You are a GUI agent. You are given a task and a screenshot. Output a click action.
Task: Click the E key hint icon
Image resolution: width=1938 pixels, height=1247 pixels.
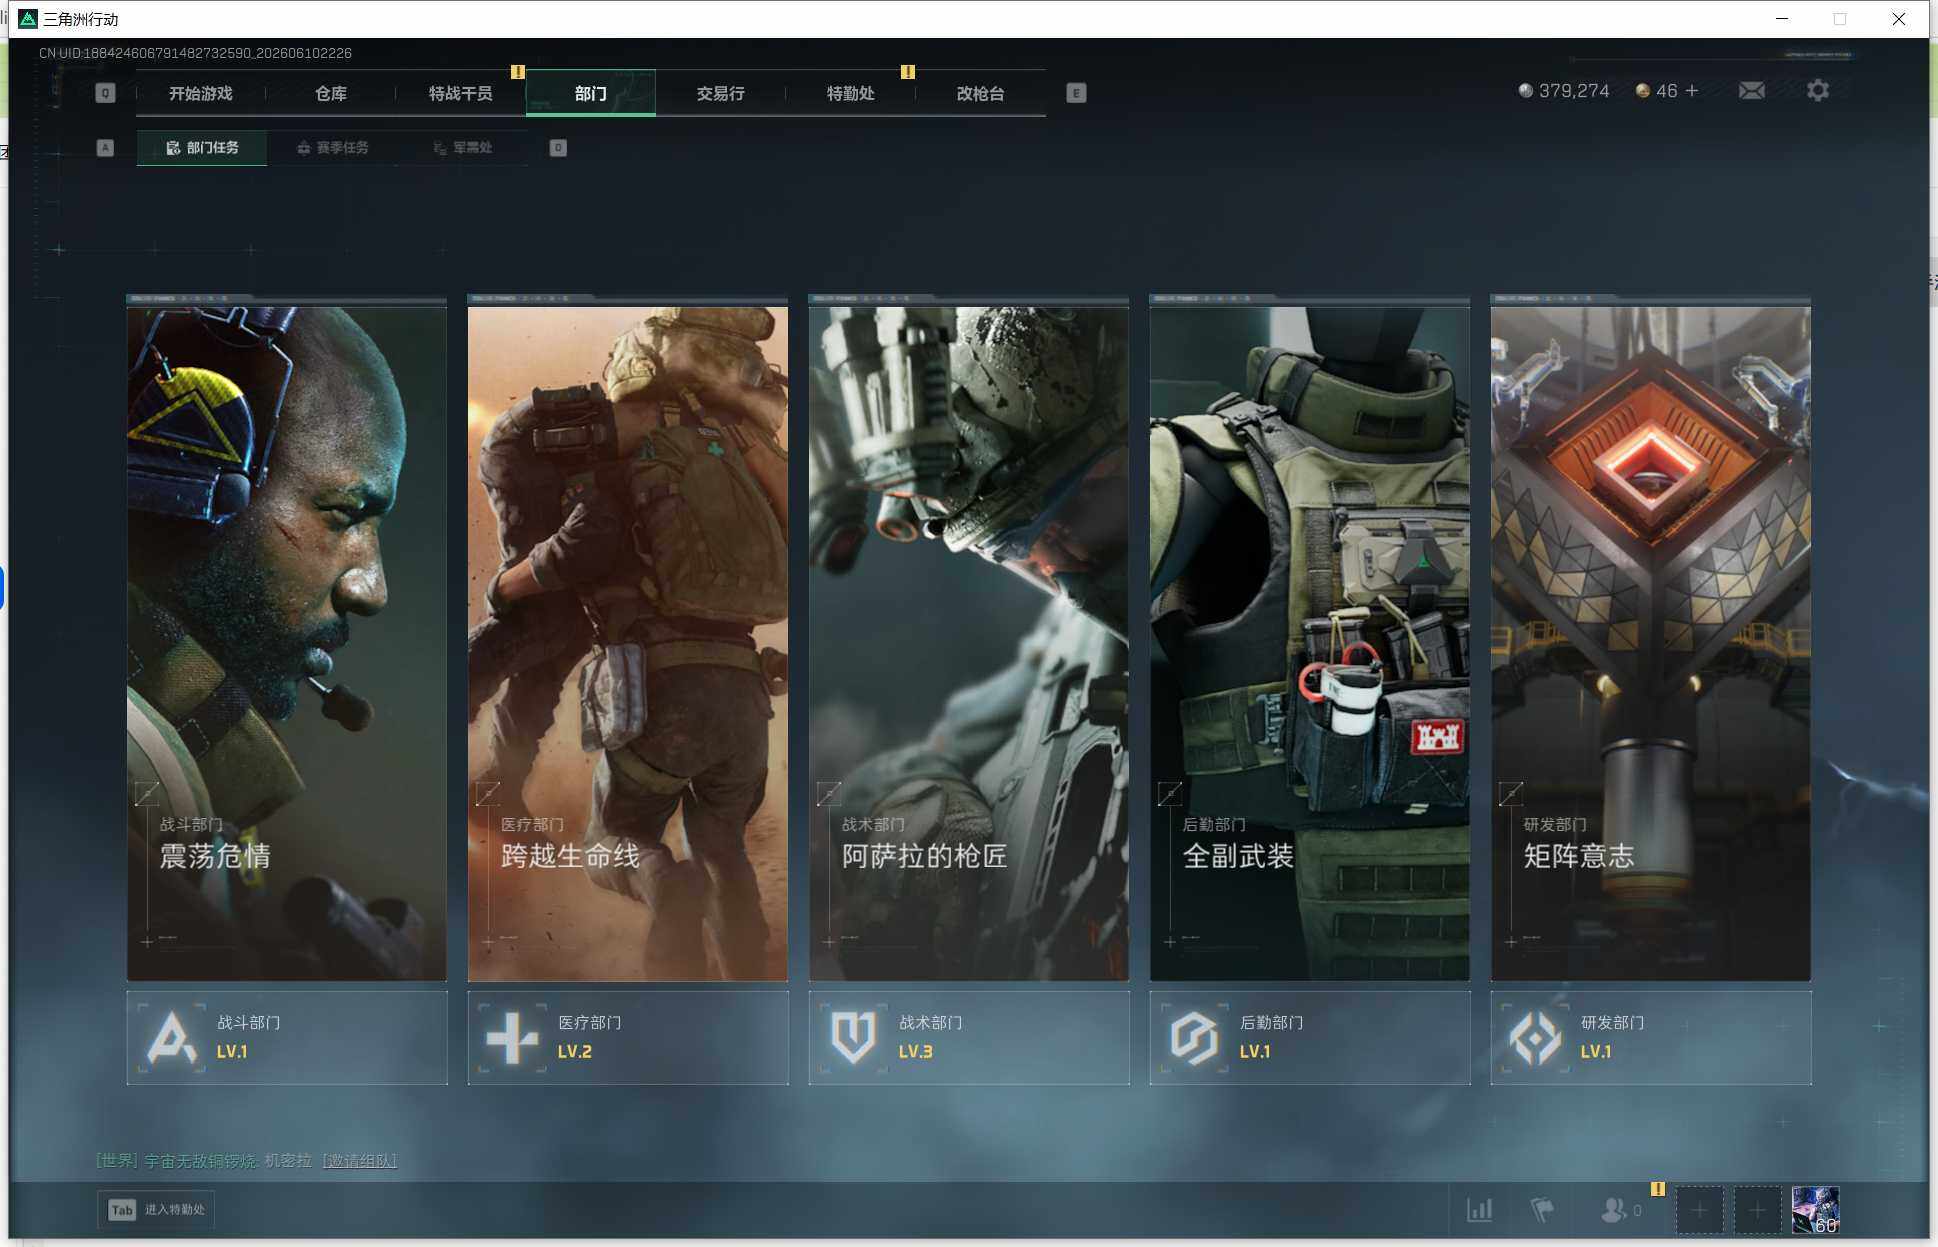pyautogui.click(x=1076, y=93)
